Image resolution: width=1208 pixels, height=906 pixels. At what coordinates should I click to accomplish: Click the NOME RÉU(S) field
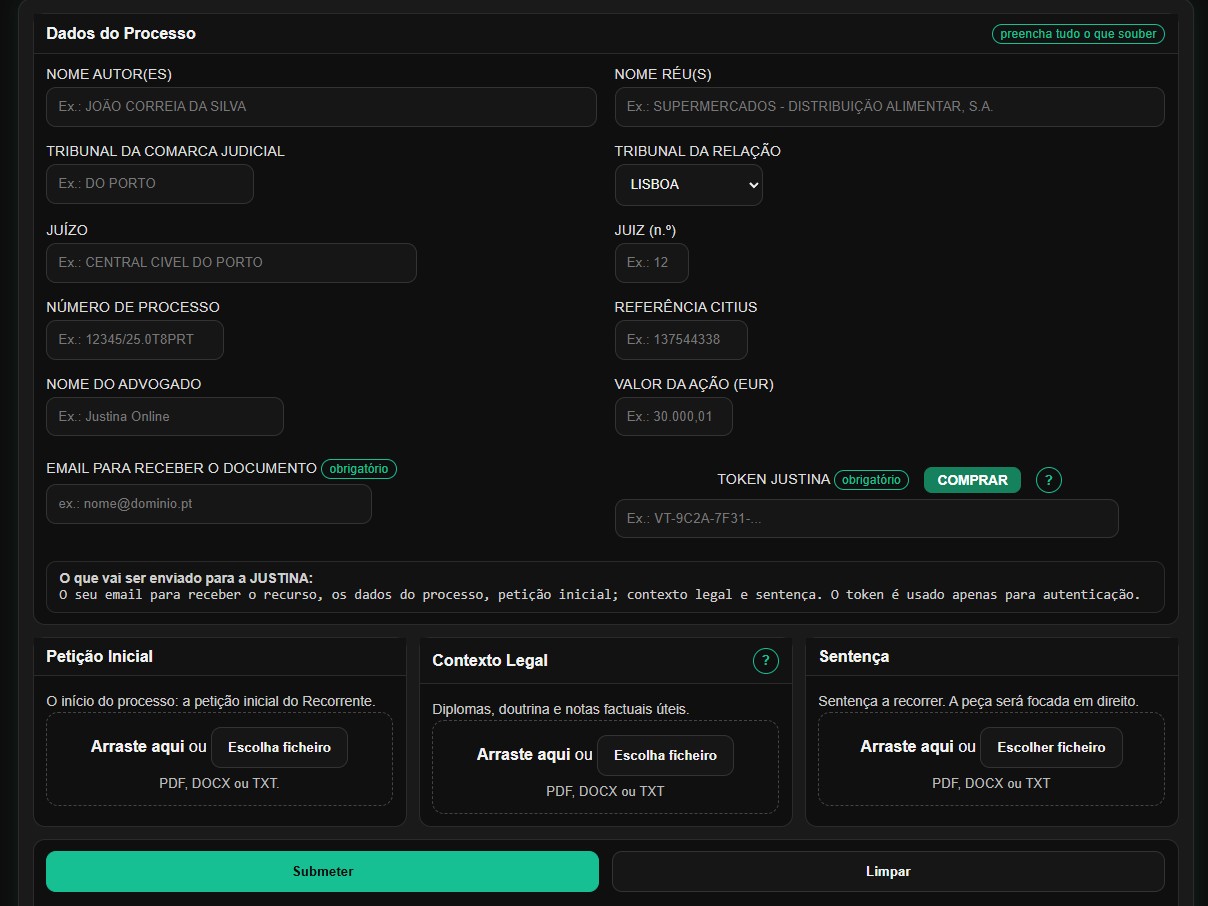889,107
